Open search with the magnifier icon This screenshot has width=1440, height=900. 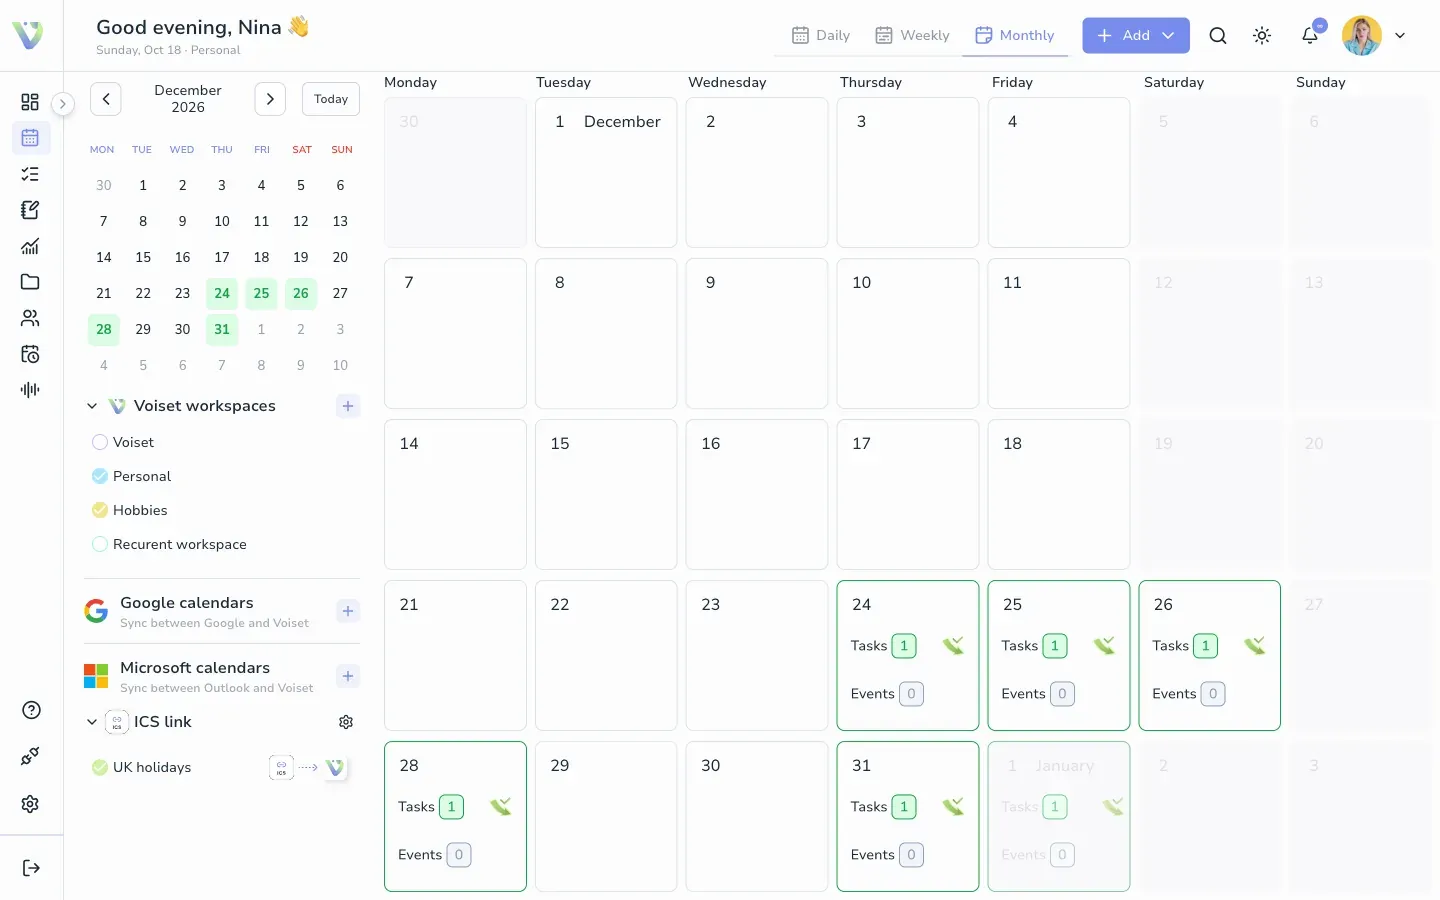click(1217, 36)
